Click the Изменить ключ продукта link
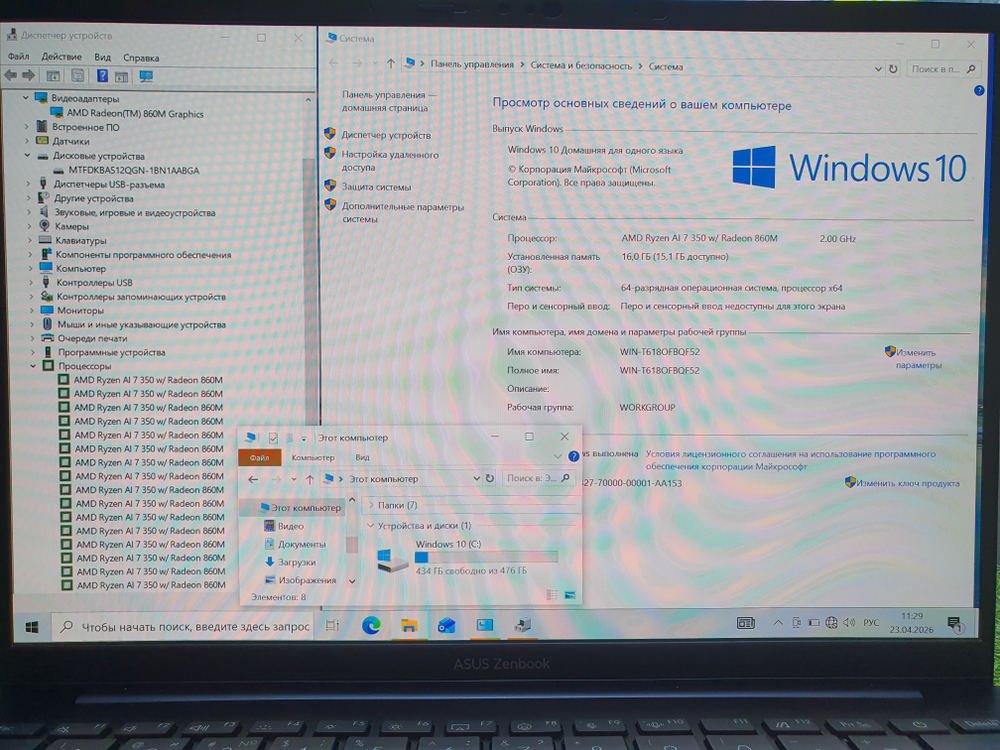 907,483
